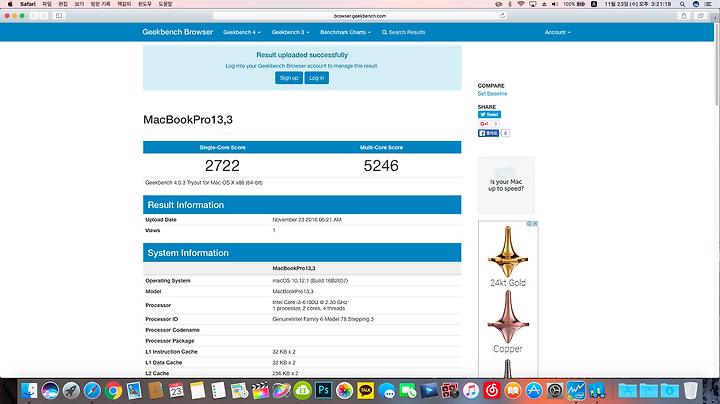
Task: Open App Store from the dock
Action: [534, 391]
